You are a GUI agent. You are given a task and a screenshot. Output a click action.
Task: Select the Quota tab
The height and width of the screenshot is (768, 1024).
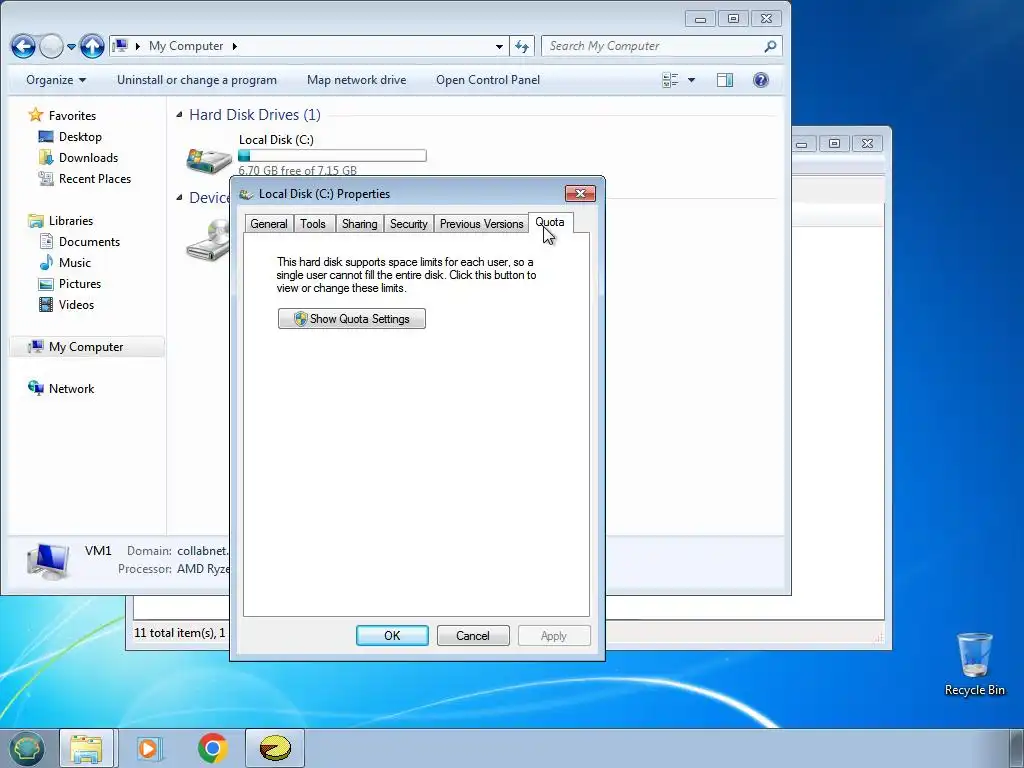[x=551, y=223]
